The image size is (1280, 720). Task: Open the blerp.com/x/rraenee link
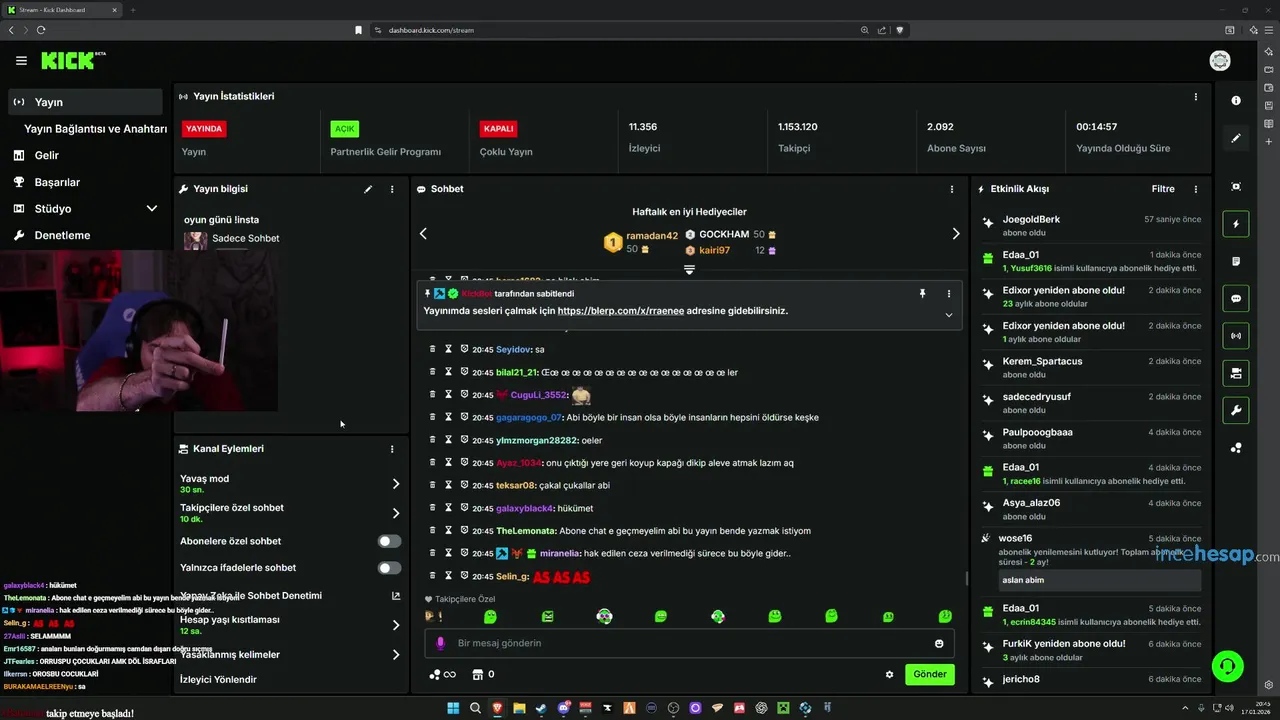tap(621, 311)
